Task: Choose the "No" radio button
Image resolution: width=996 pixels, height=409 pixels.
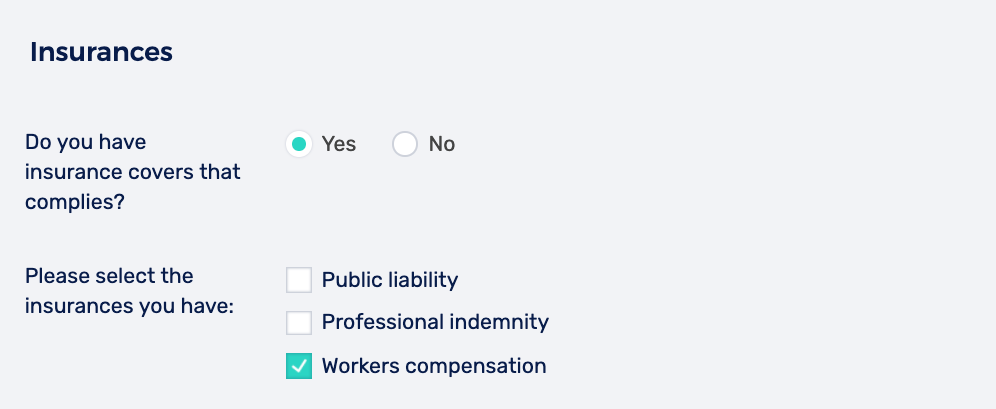Action: (404, 144)
